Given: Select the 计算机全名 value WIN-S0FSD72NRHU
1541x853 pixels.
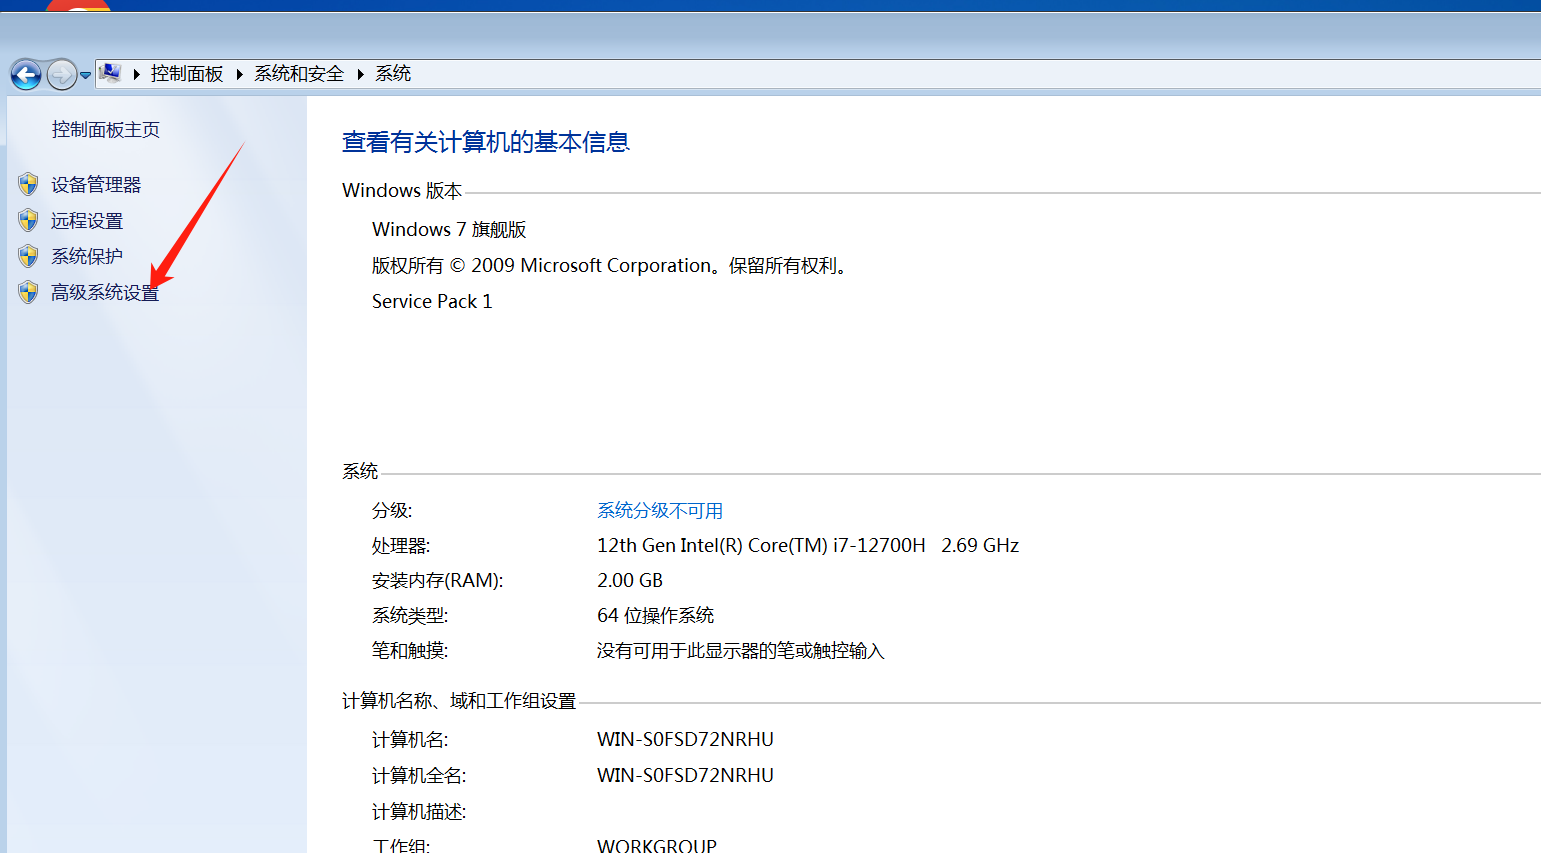Looking at the screenshot, I should click(685, 776).
